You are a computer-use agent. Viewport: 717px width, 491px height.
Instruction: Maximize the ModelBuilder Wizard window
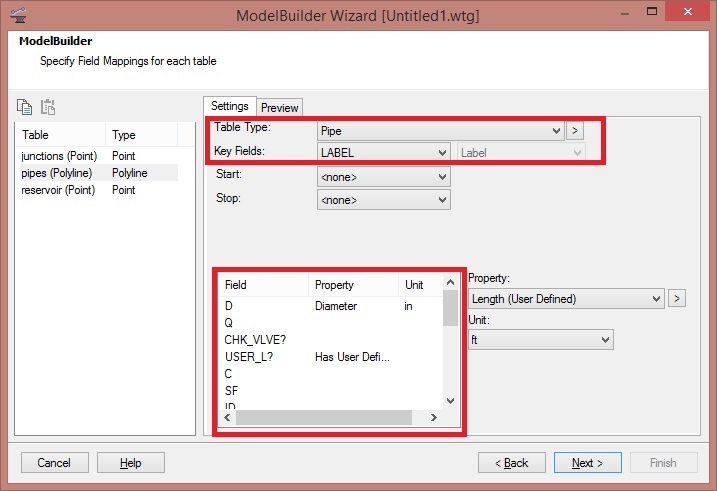click(652, 11)
